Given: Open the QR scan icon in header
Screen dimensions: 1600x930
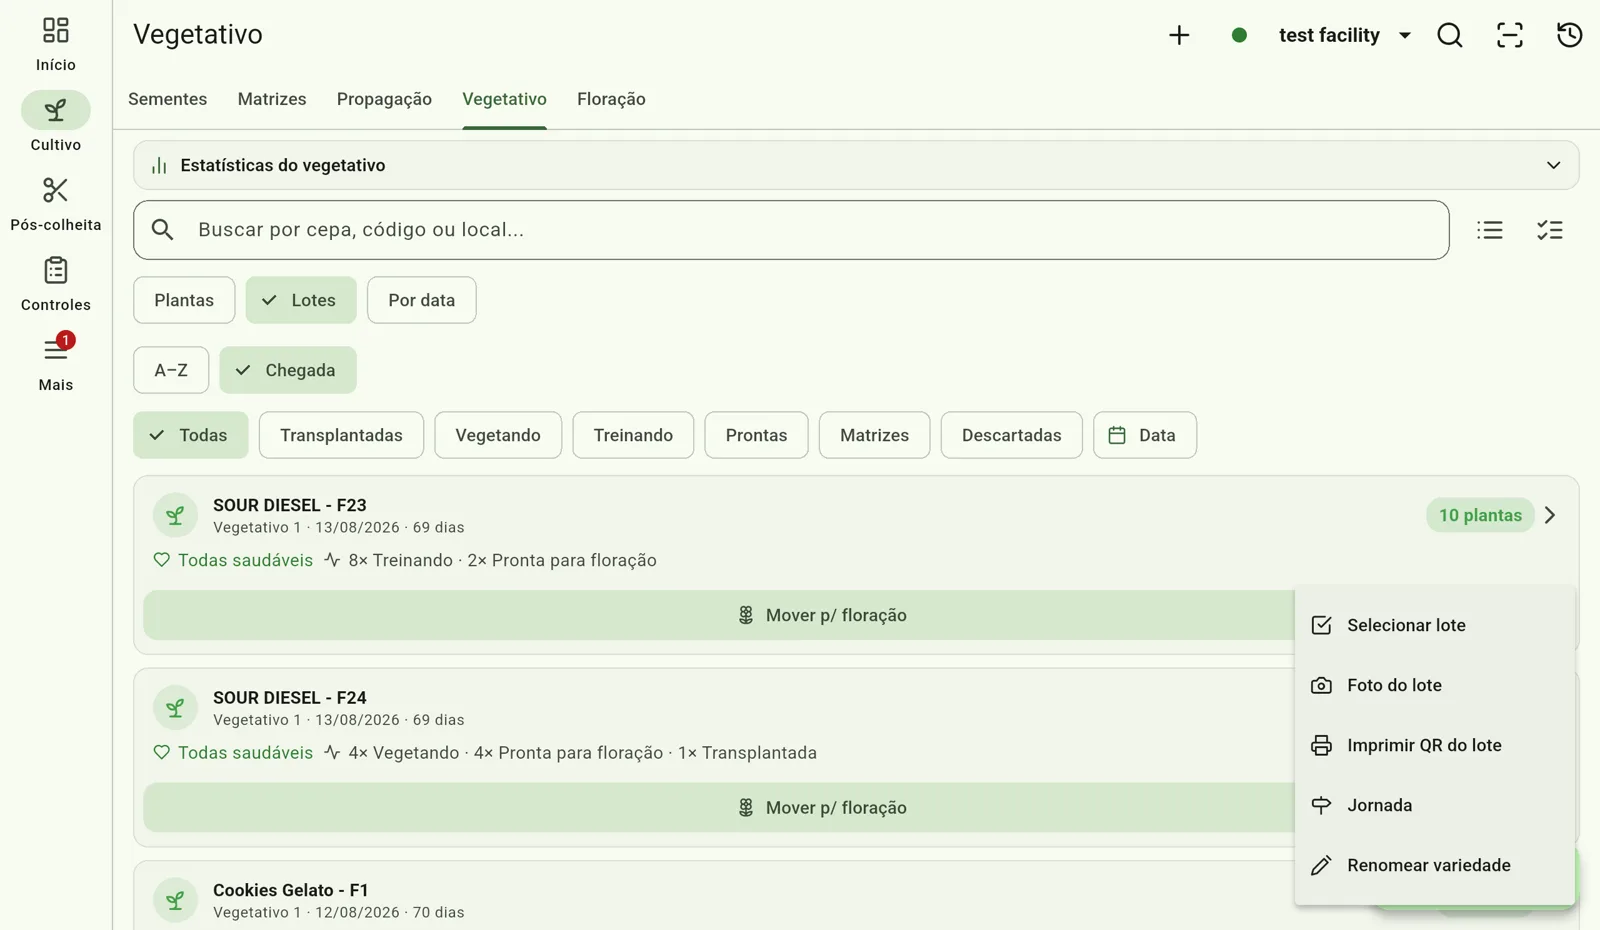Looking at the screenshot, I should pyautogui.click(x=1509, y=35).
